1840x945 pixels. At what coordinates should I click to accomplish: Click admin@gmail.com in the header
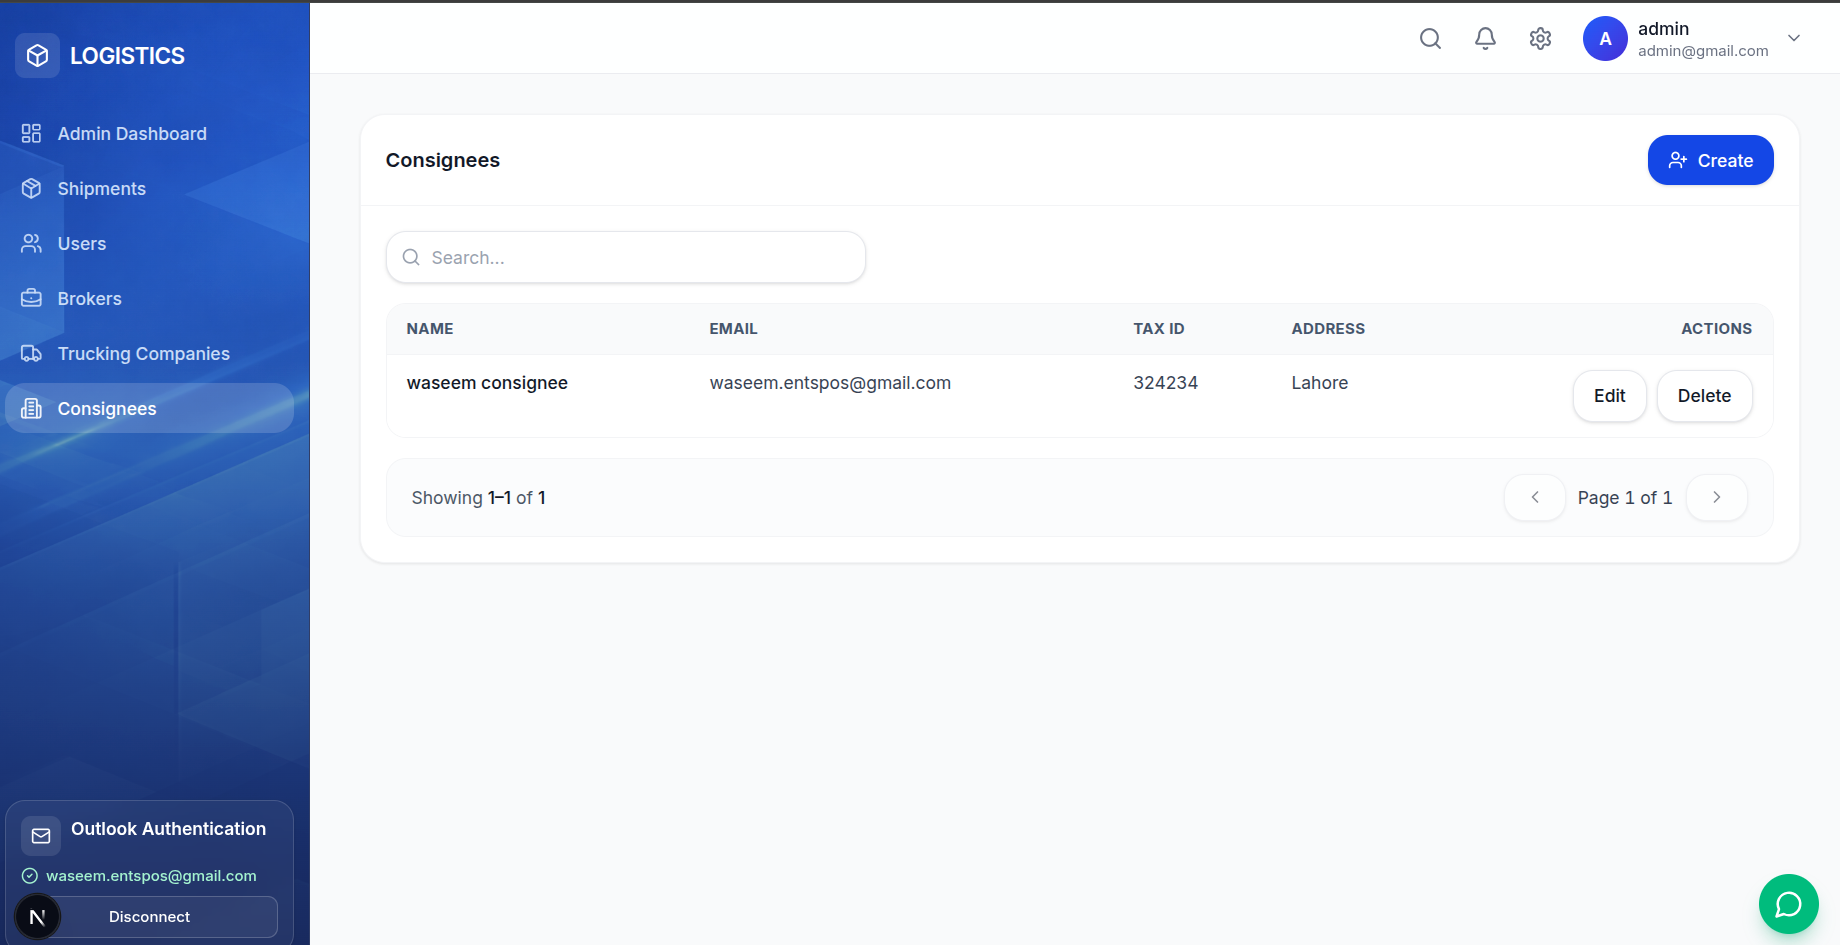tap(1703, 51)
